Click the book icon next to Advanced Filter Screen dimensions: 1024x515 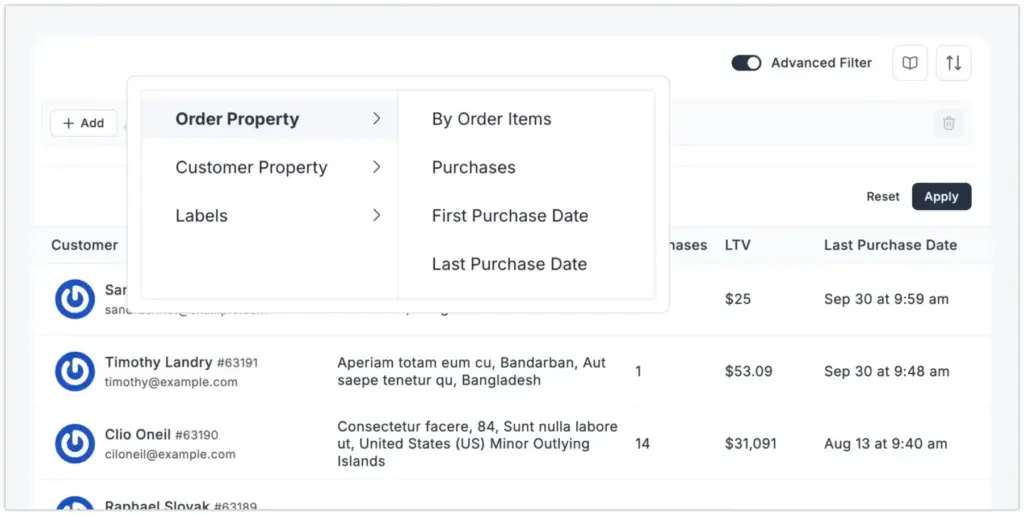910,63
